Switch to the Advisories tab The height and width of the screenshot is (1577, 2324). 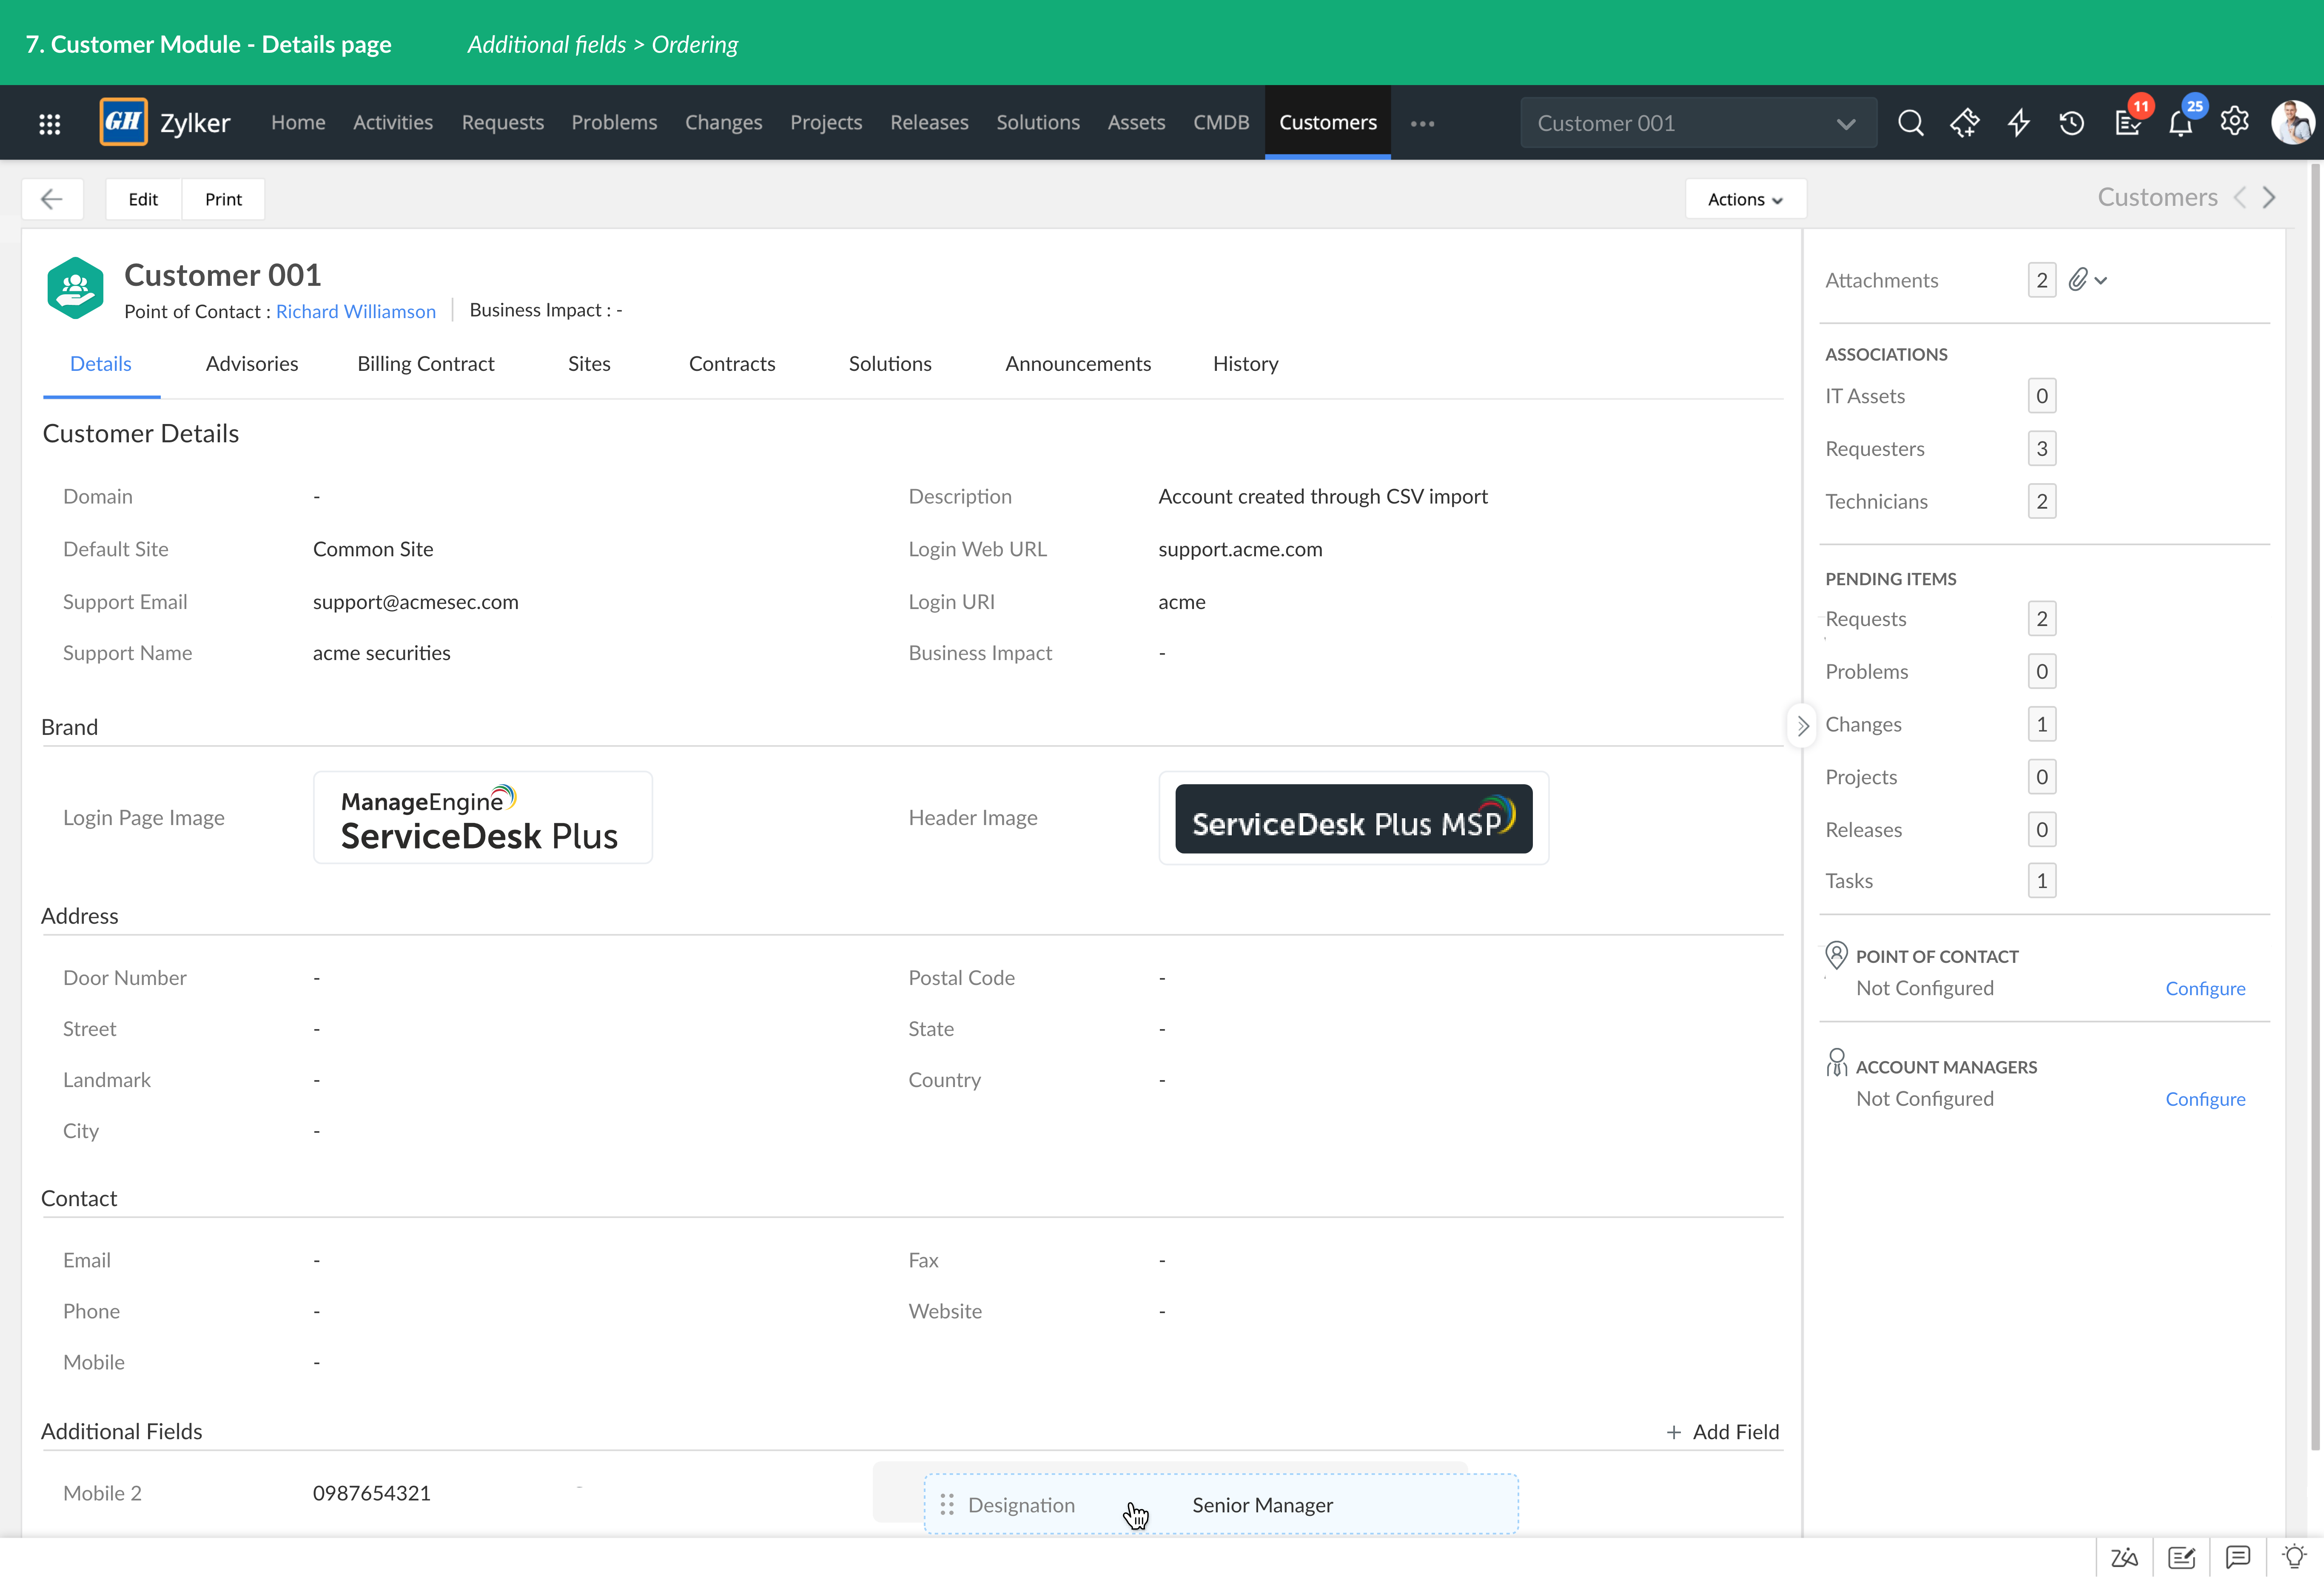pyautogui.click(x=252, y=364)
